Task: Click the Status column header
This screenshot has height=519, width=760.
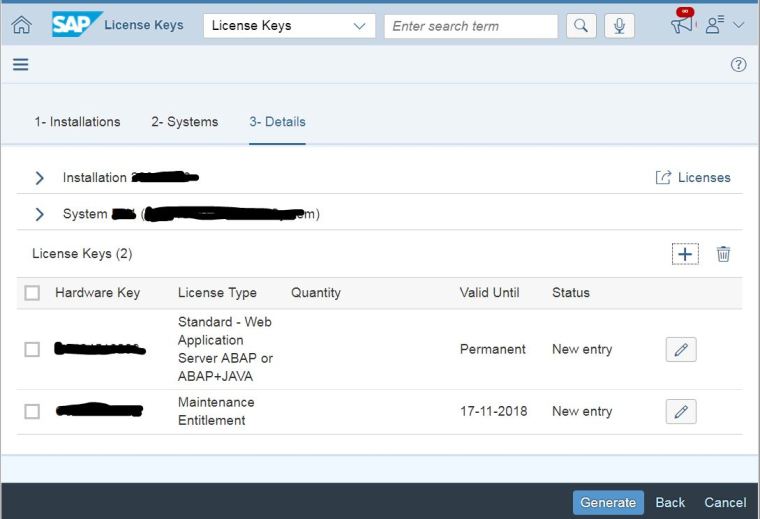Action: pyautogui.click(x=571, y=293)
